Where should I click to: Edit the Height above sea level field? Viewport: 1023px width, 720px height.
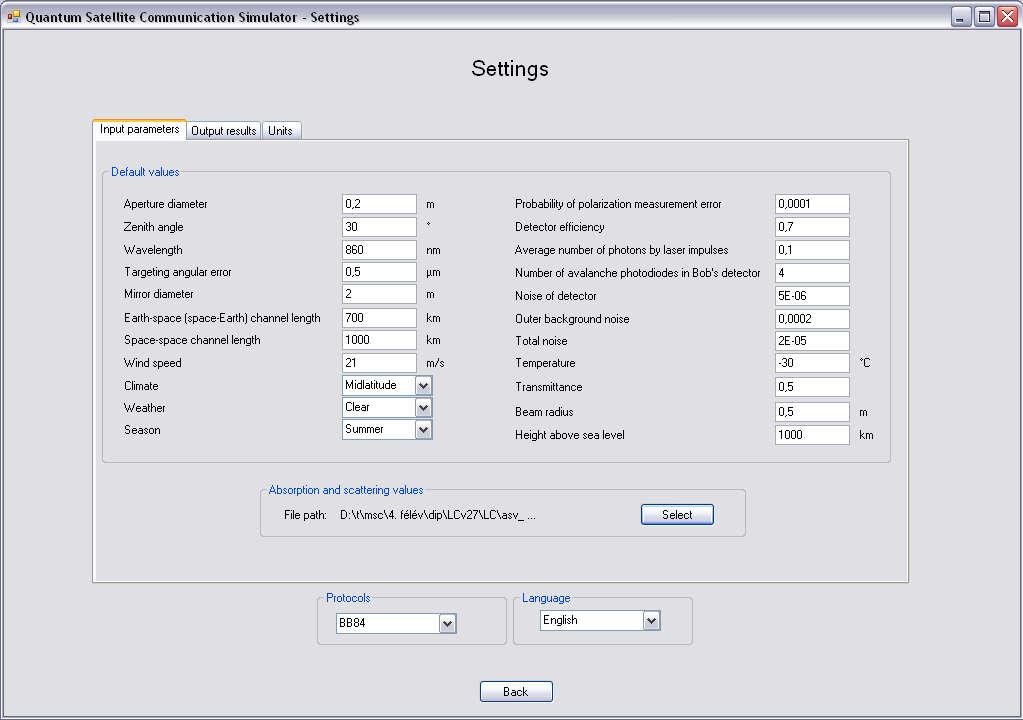[812, 434]
